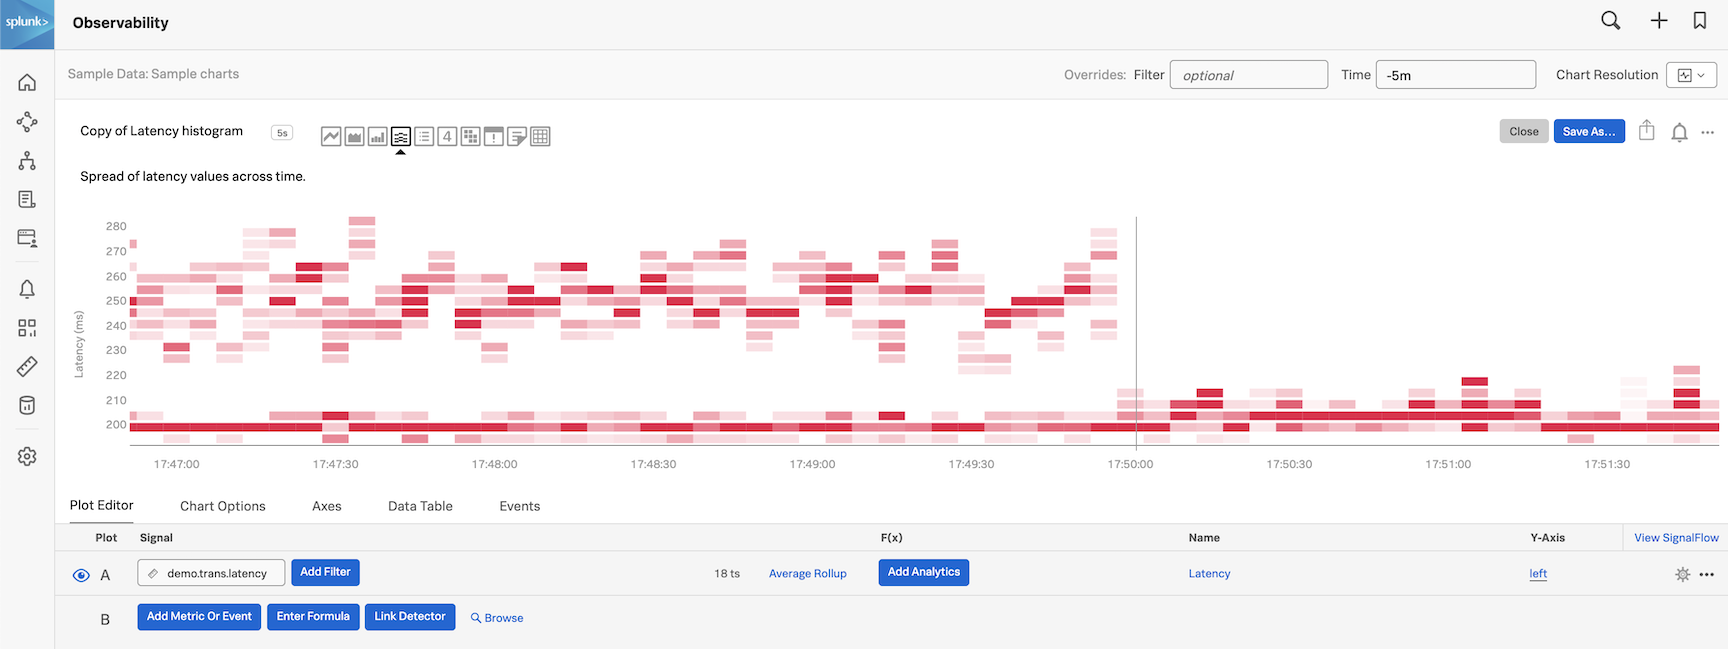Open the View SignalFlow link

1676,538
